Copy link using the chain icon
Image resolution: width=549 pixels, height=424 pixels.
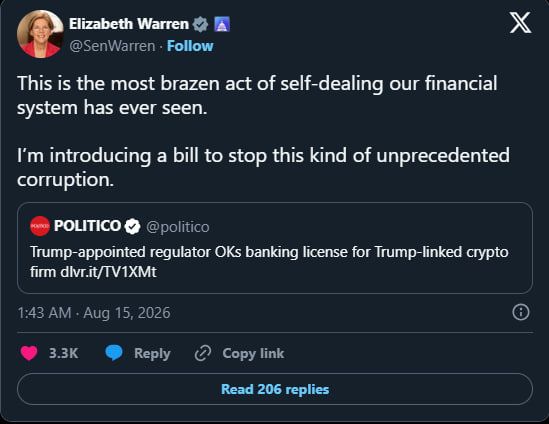point(203,353)
